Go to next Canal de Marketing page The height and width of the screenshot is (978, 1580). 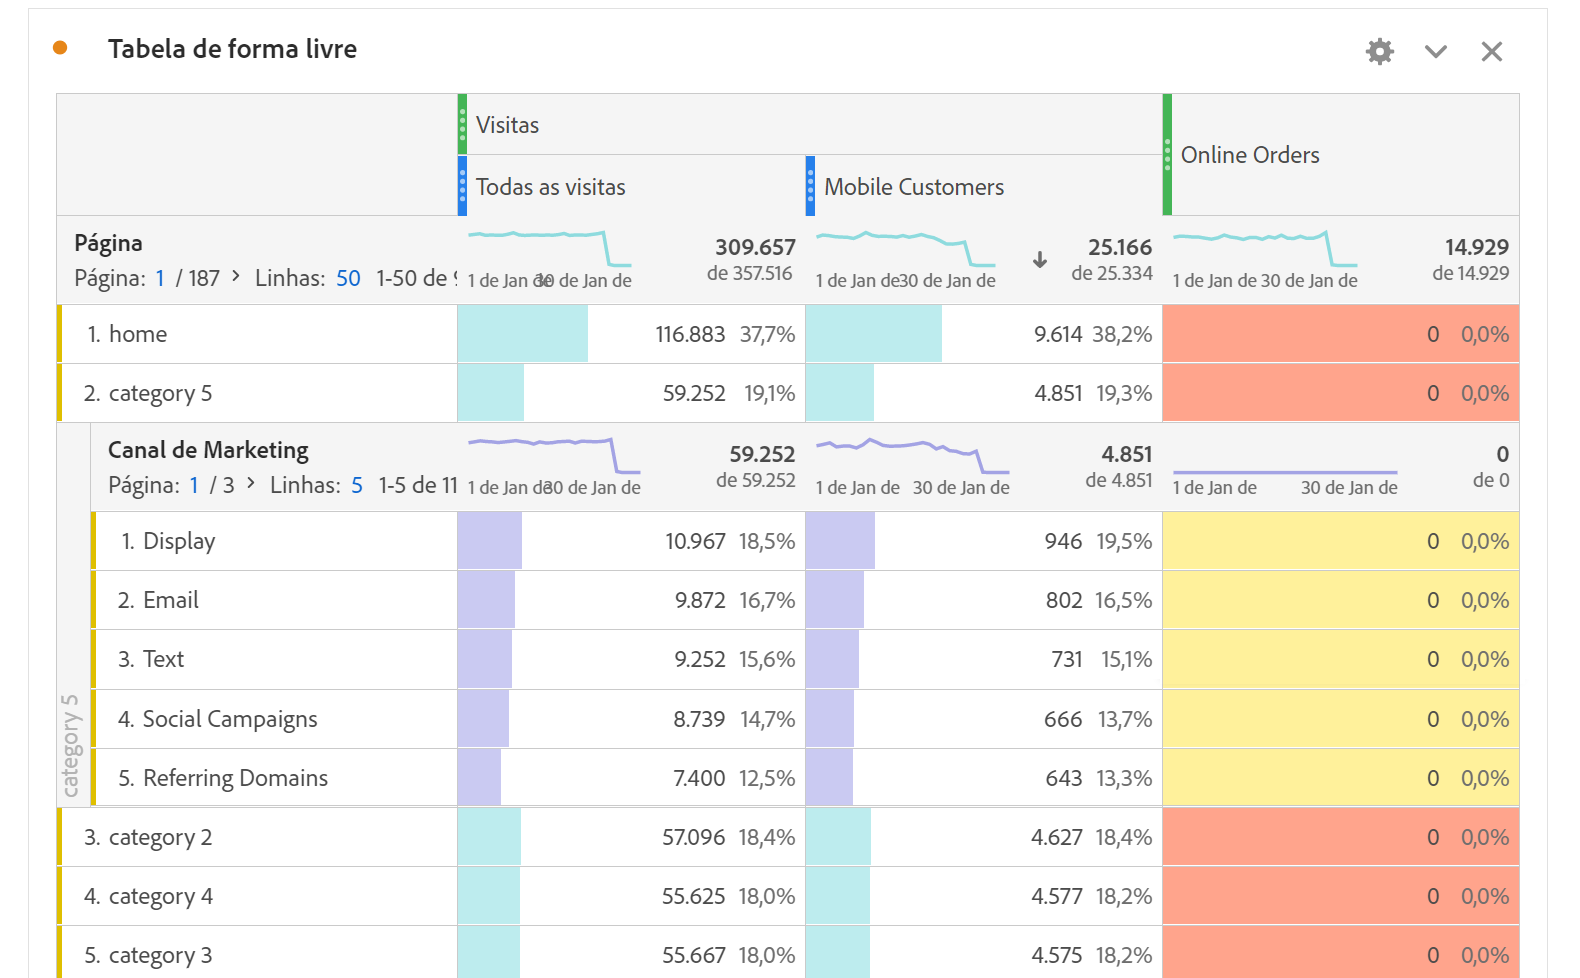click(251, 483)
